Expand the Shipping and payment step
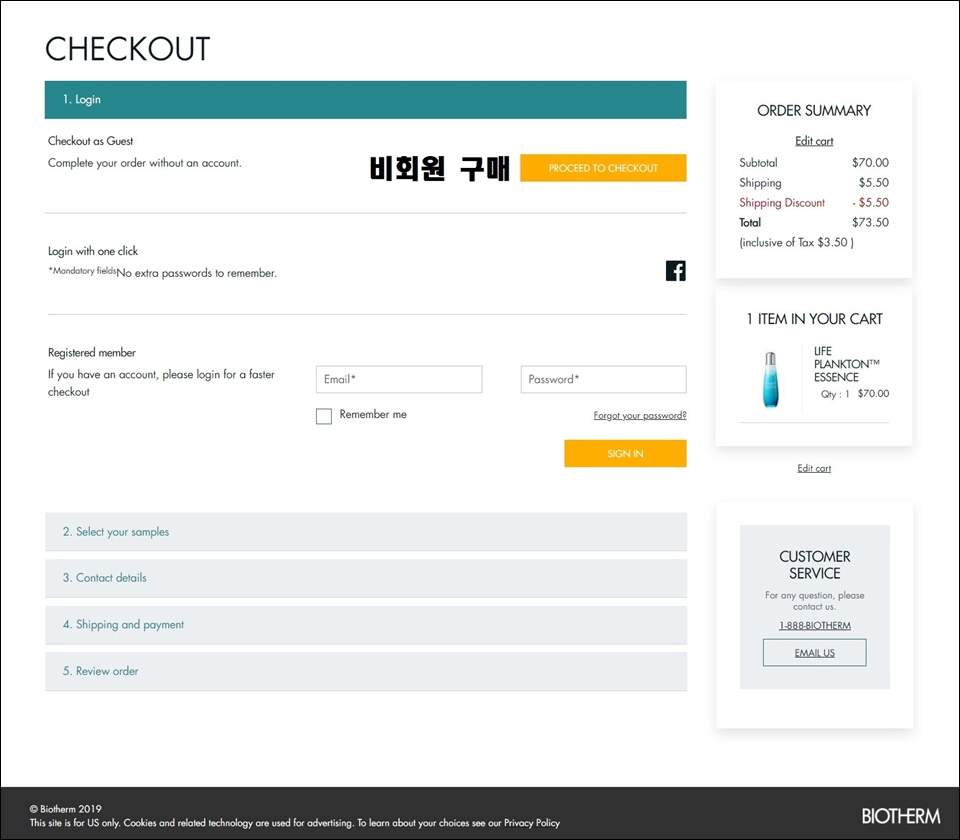The width and height of the screenshot is (960, 840). [x=366, y=624]
